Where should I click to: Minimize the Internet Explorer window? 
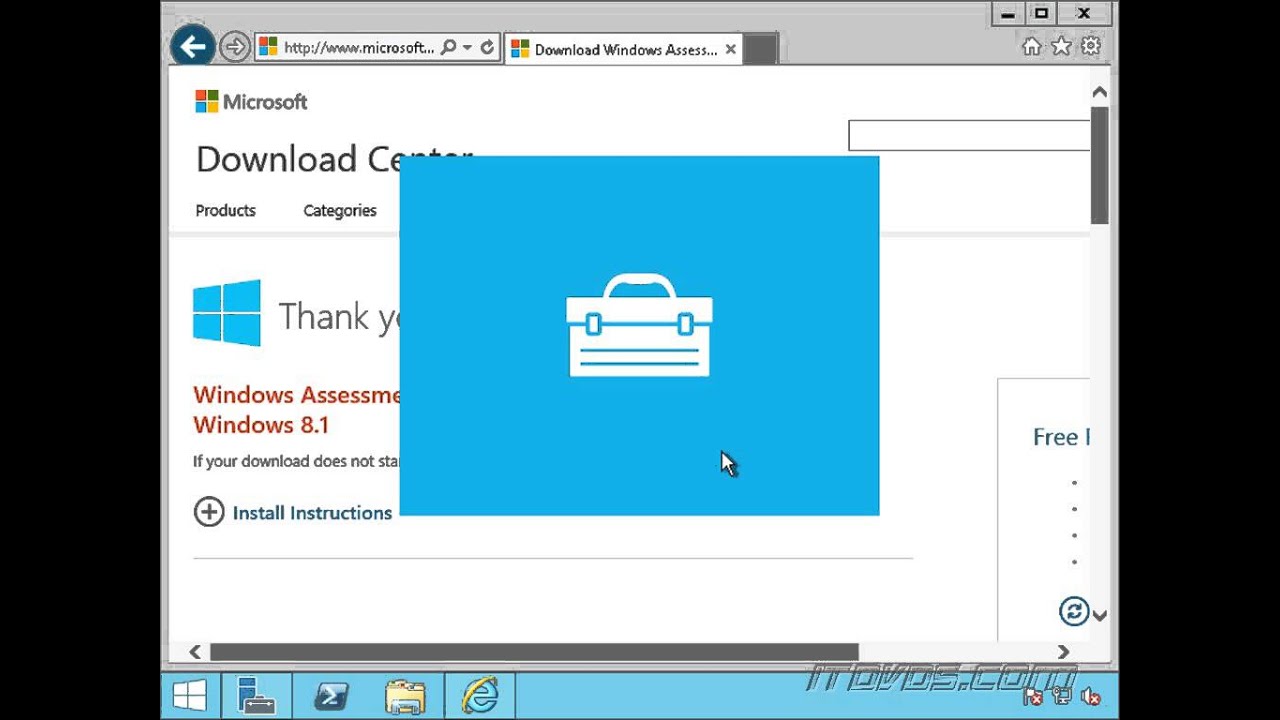click(x=1009, y=13)
